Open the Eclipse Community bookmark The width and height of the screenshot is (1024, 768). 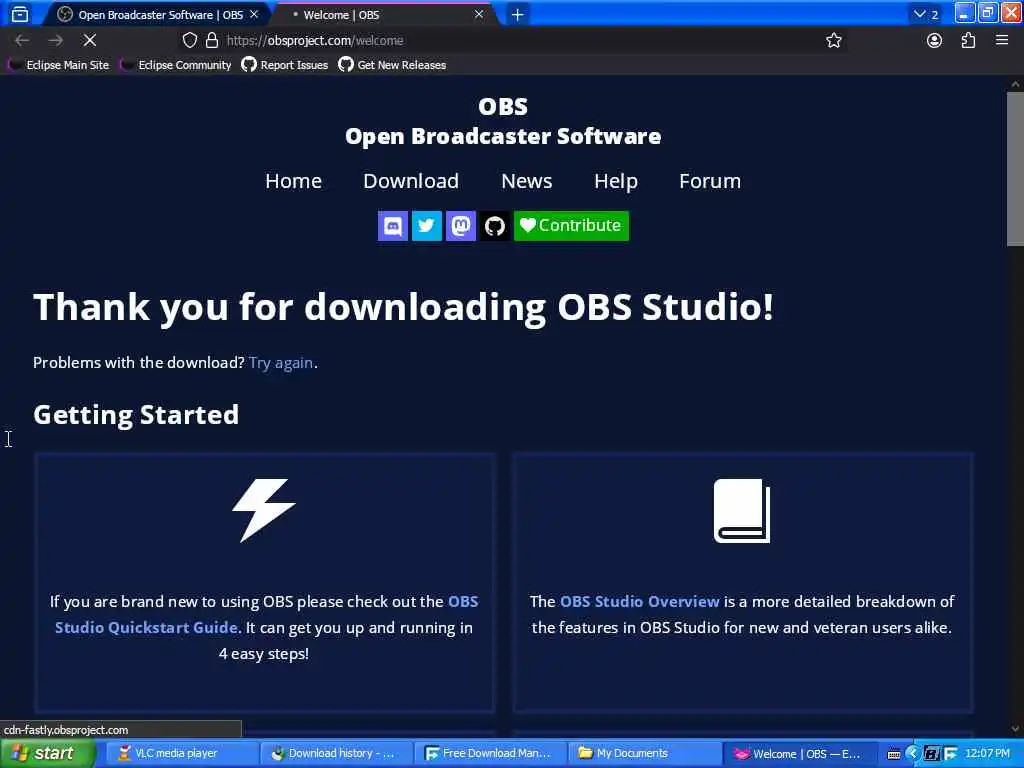coord(176,65)
